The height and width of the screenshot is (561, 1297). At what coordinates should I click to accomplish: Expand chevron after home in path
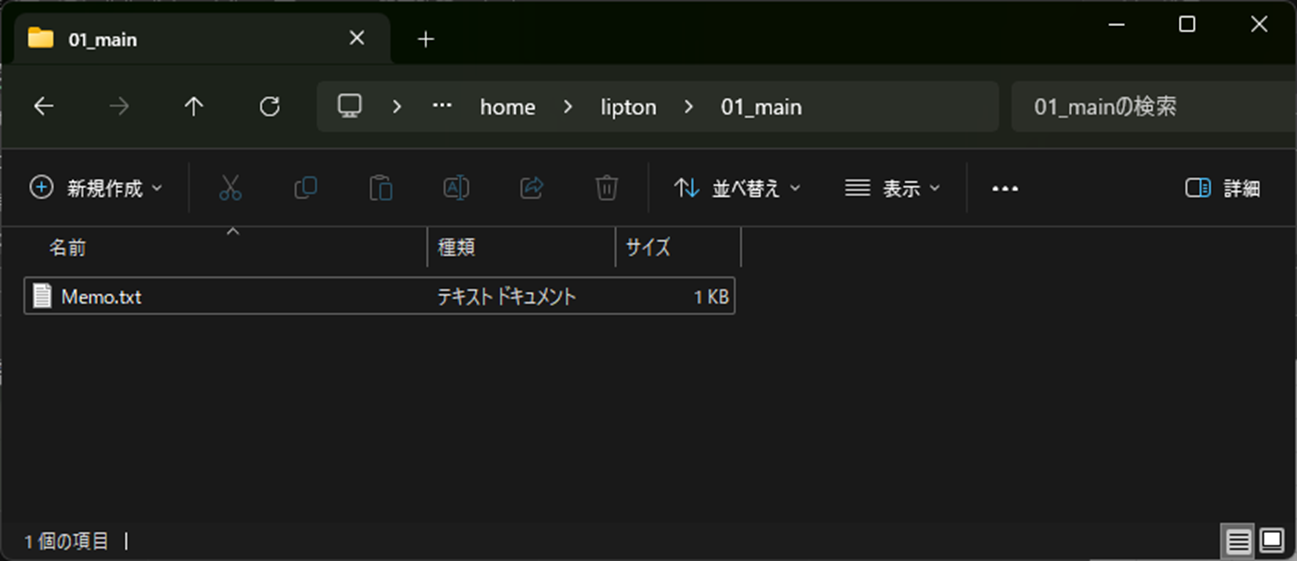pos(568,106)
